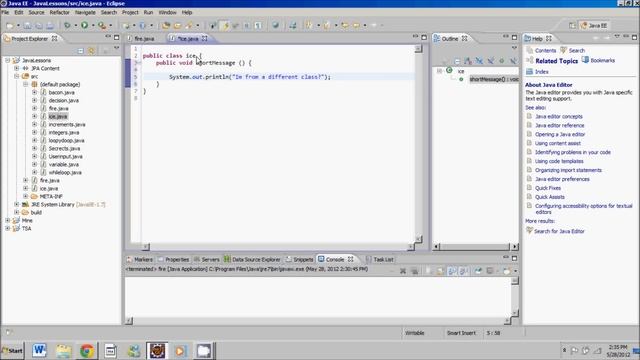The image size is (640, 360).
Task: Click Remove Launch X icon in Console toolbar
Action: point(403,271)
